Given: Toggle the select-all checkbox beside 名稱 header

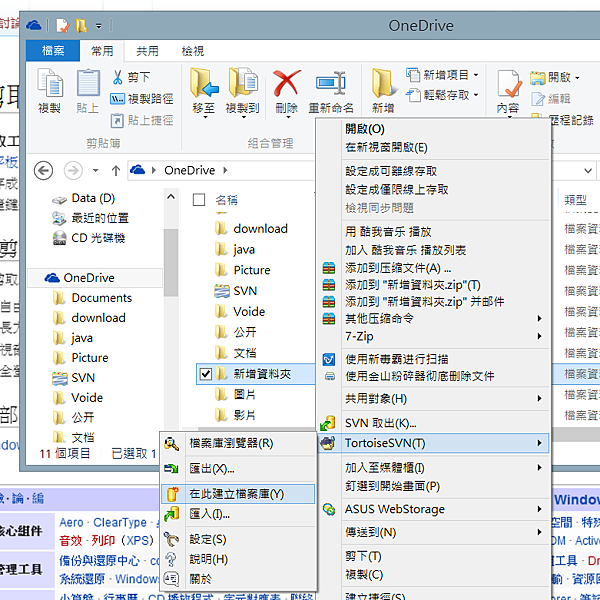Looking at the screenshot, I should (199, 200).
